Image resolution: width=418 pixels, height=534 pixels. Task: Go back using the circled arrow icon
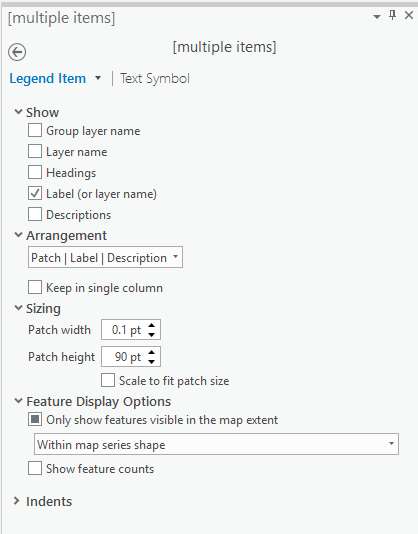tap(17, 52)
